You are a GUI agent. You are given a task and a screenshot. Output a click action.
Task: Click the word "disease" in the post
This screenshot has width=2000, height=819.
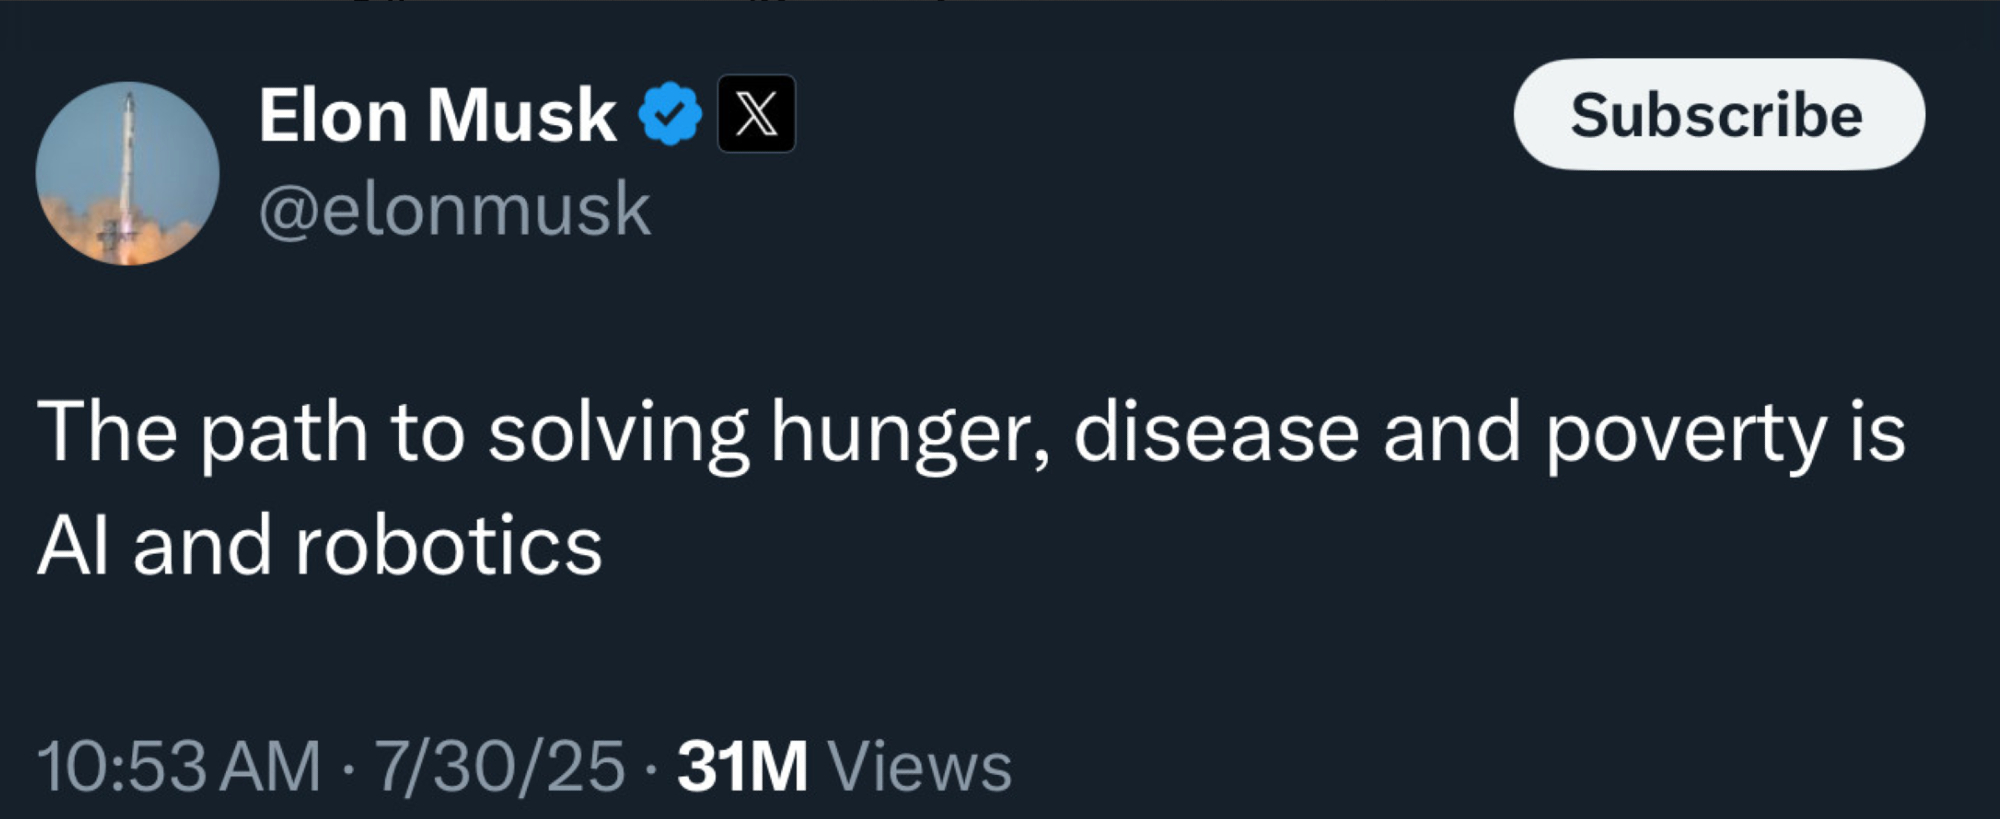tap(1216, 434)
